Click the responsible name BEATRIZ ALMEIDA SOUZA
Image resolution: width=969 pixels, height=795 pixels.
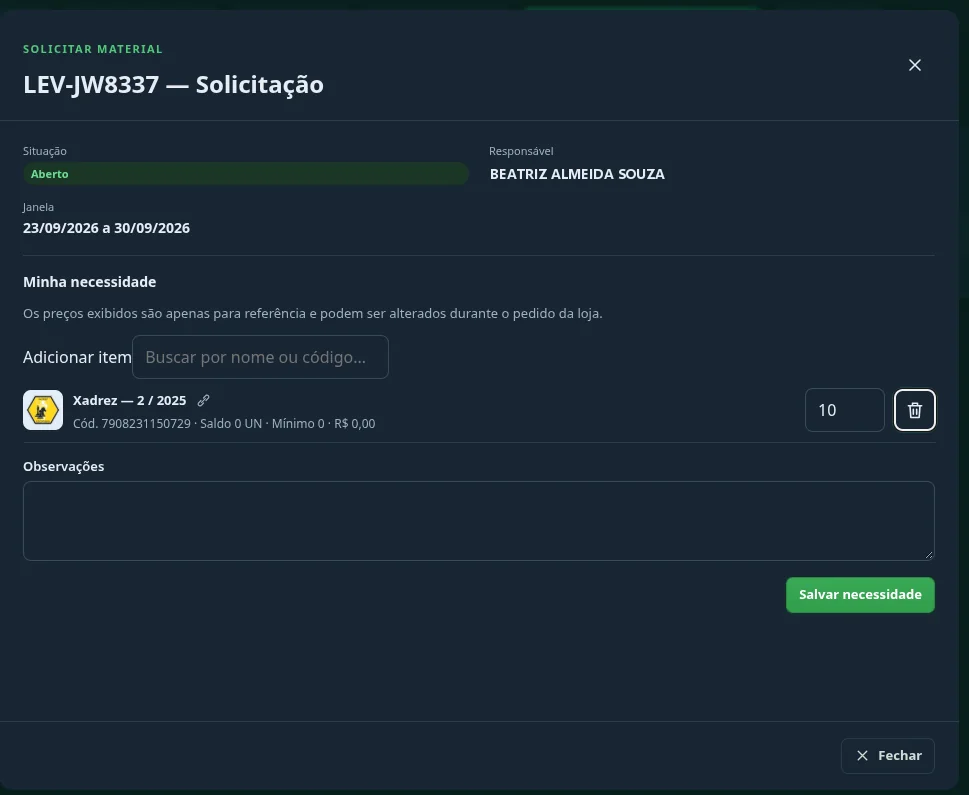[x=577, y=174]
